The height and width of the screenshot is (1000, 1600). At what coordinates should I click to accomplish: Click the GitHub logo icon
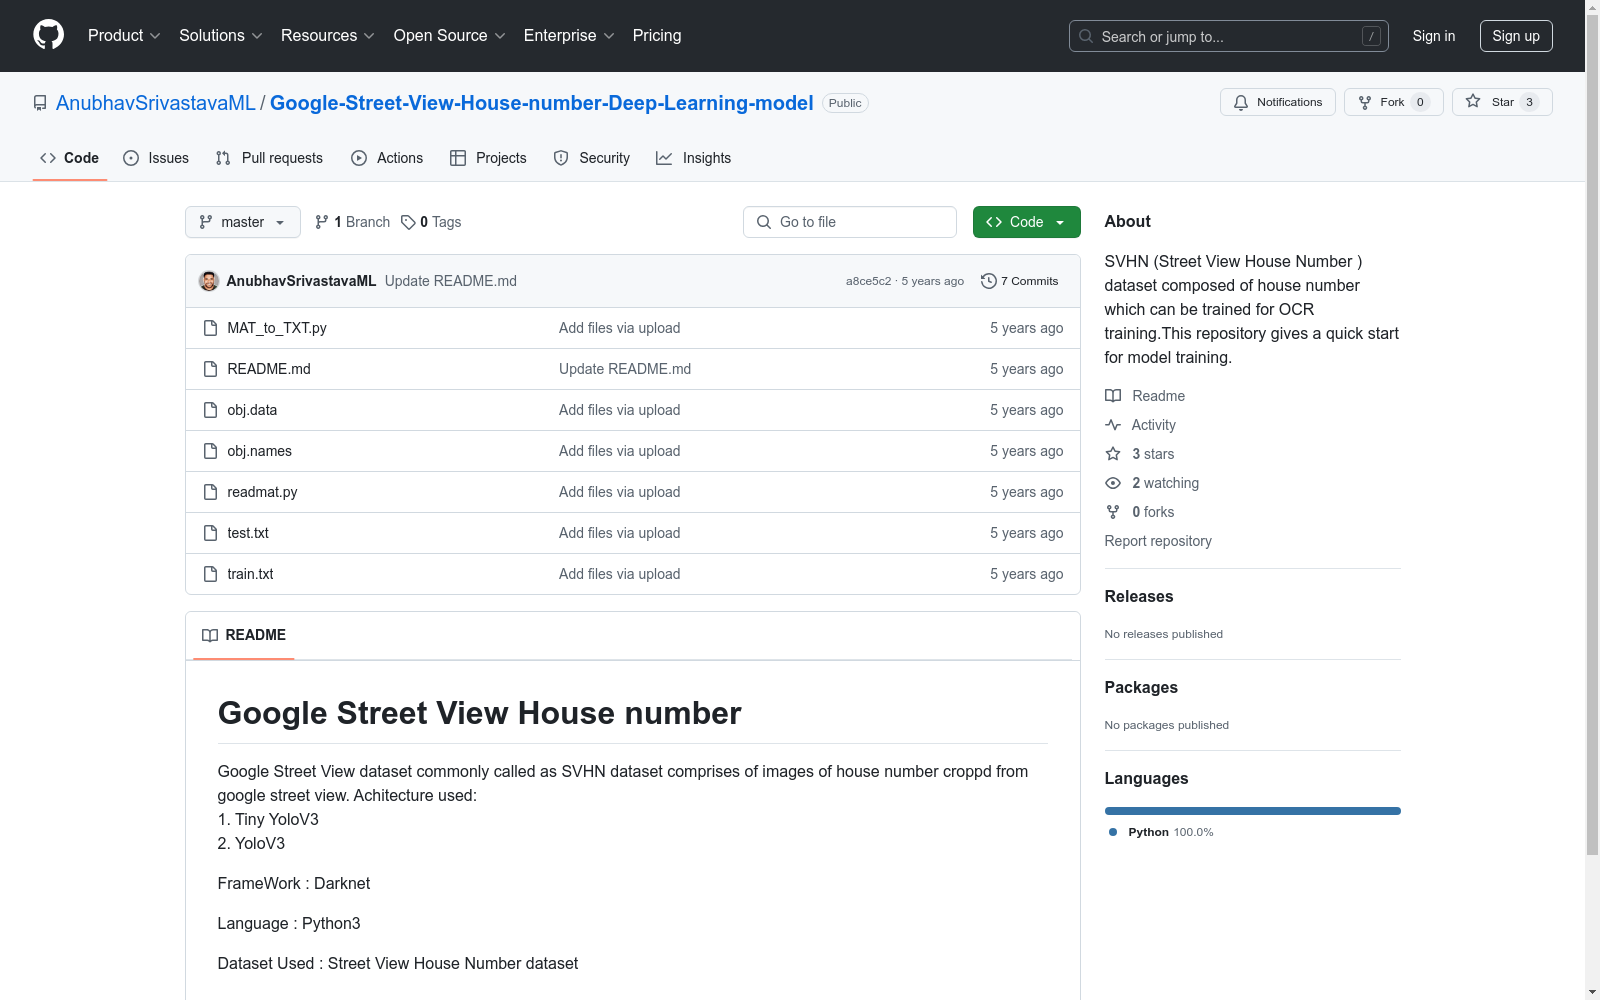(48, 35)
